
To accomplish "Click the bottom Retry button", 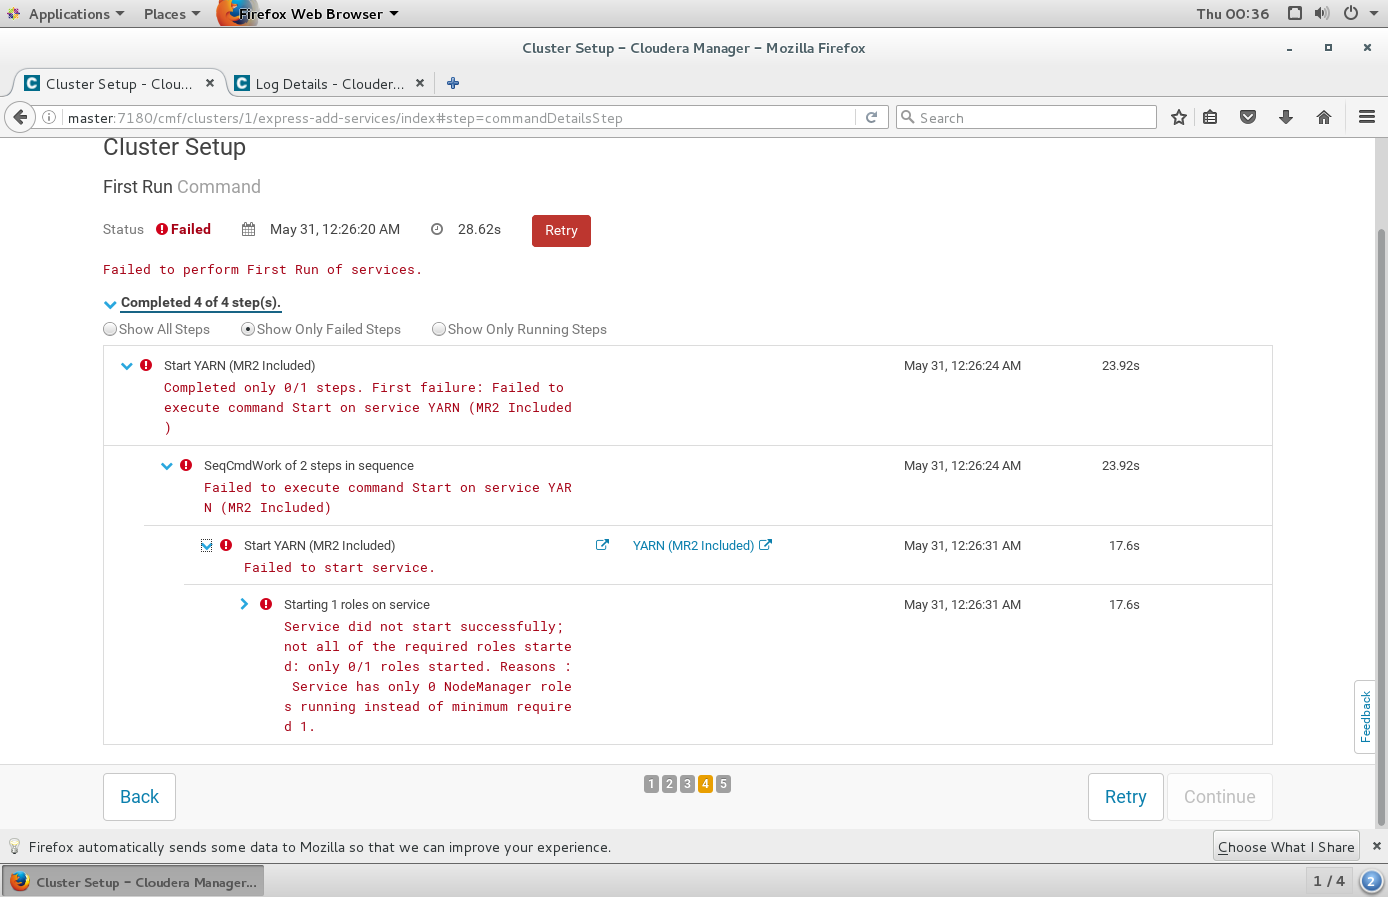I will coord(1125,797).
